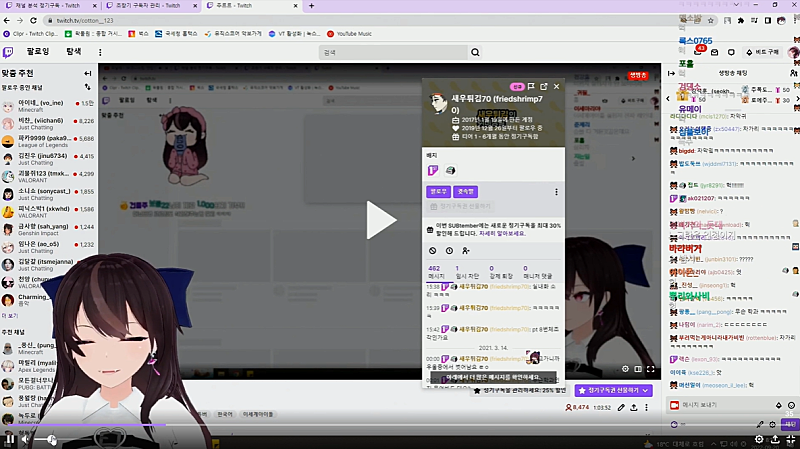Open the Twitch stream player settings gear
The width and height of the screenshot is (800, 449).
[625, 369]
